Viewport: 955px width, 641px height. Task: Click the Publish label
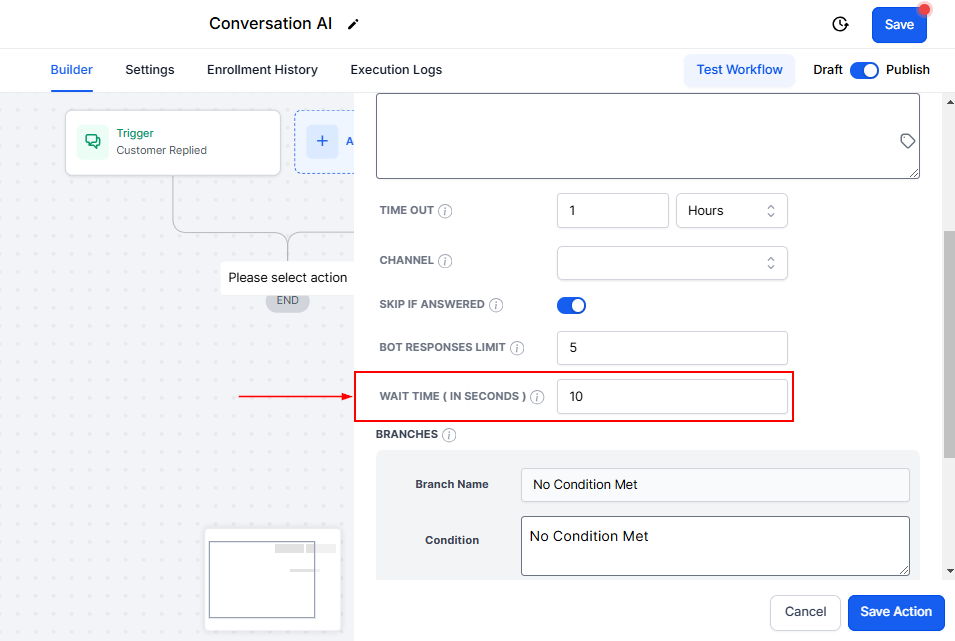coord(907,70)
